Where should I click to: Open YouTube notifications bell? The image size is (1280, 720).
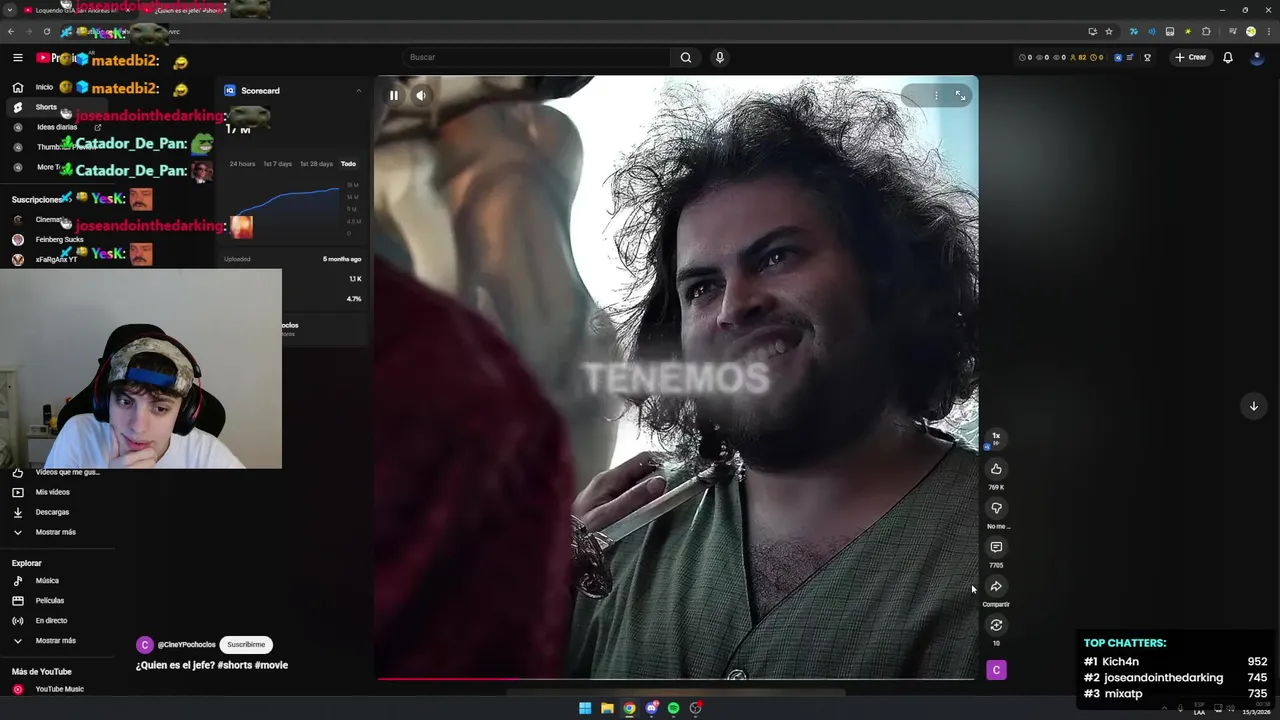1228,57
